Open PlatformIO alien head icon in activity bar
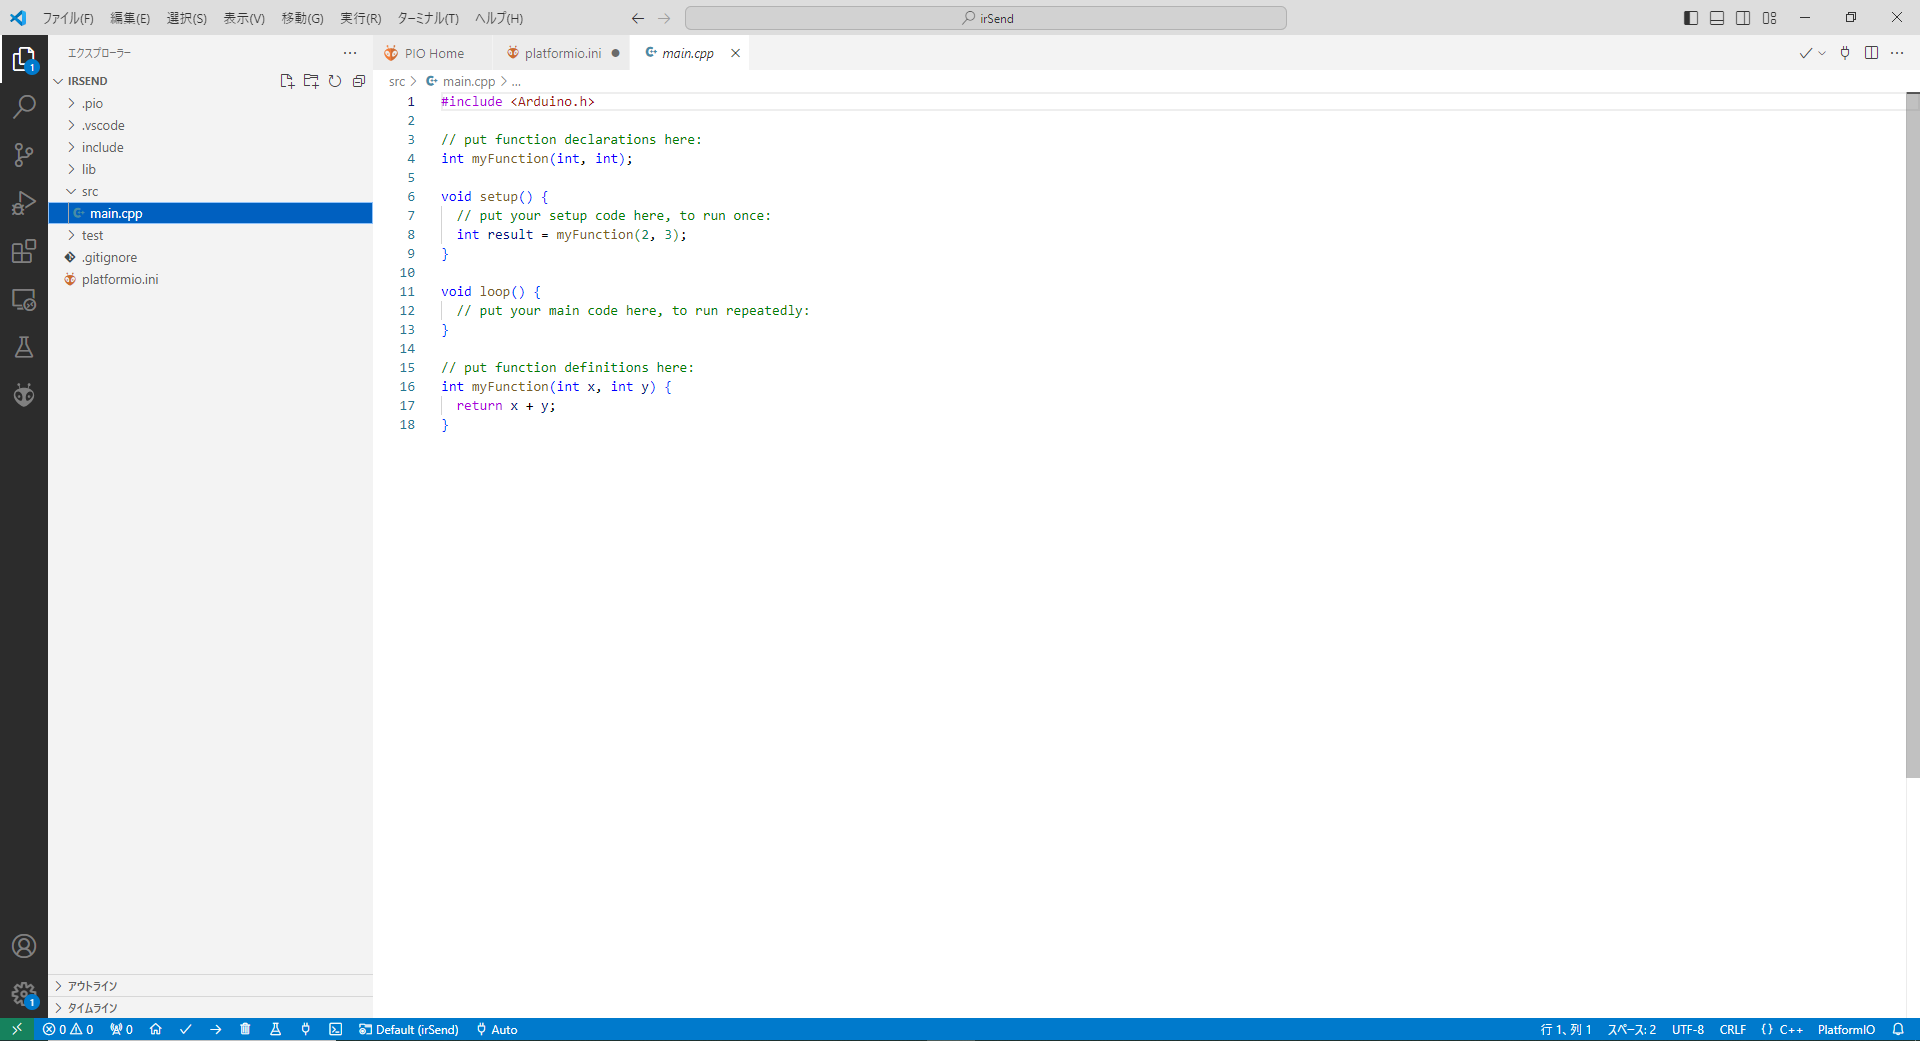The width and height of the screenshot is (1920, 1041). [24, 395]
